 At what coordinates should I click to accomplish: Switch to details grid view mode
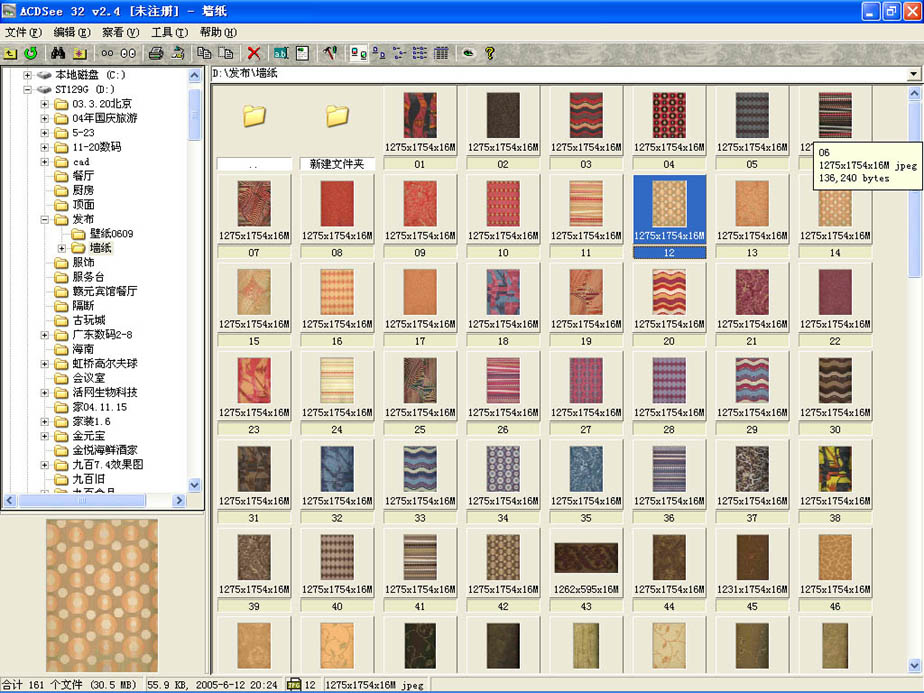tap(441, 53)
